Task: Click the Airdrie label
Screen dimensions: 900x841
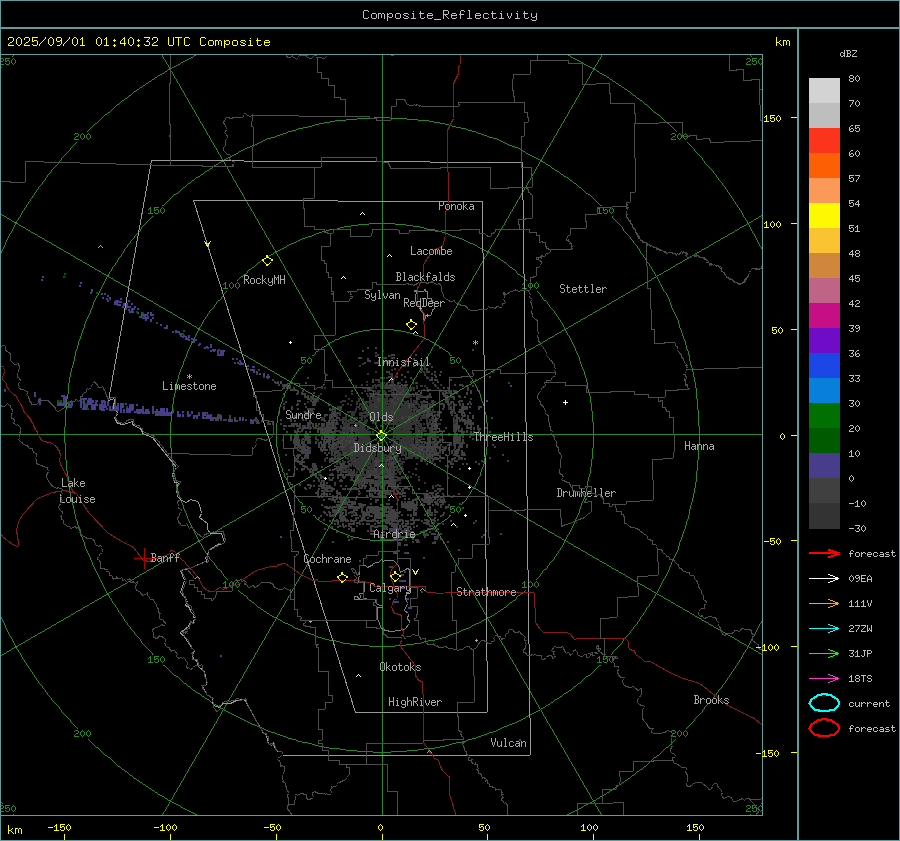Action: click(x=394, y=534)
